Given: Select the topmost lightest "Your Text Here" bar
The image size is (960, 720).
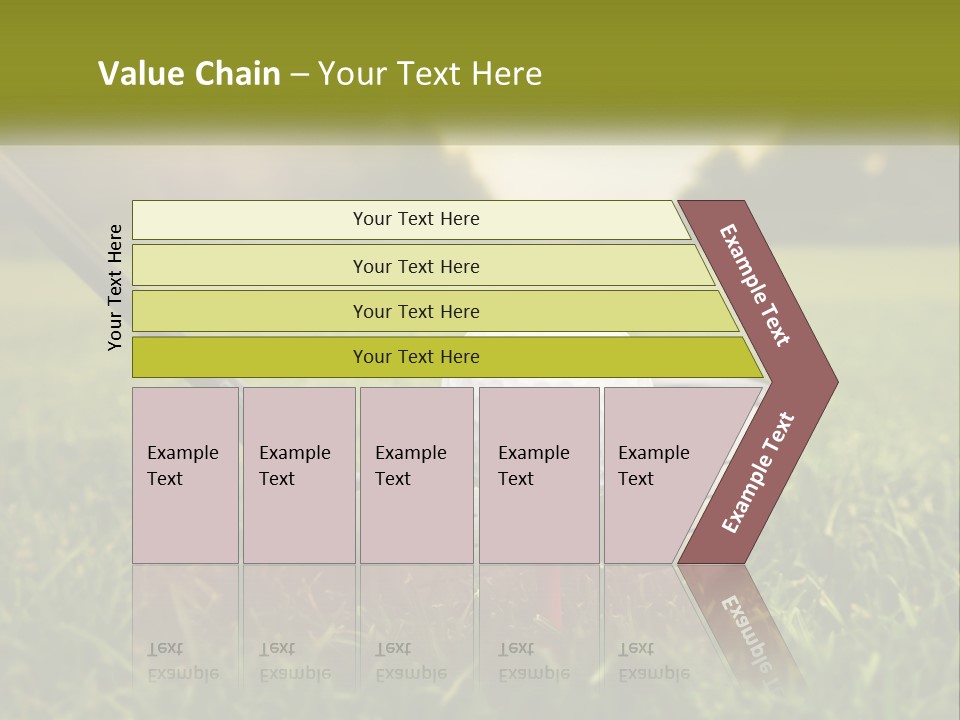Looking at the screenshot, I should (416, 219).
